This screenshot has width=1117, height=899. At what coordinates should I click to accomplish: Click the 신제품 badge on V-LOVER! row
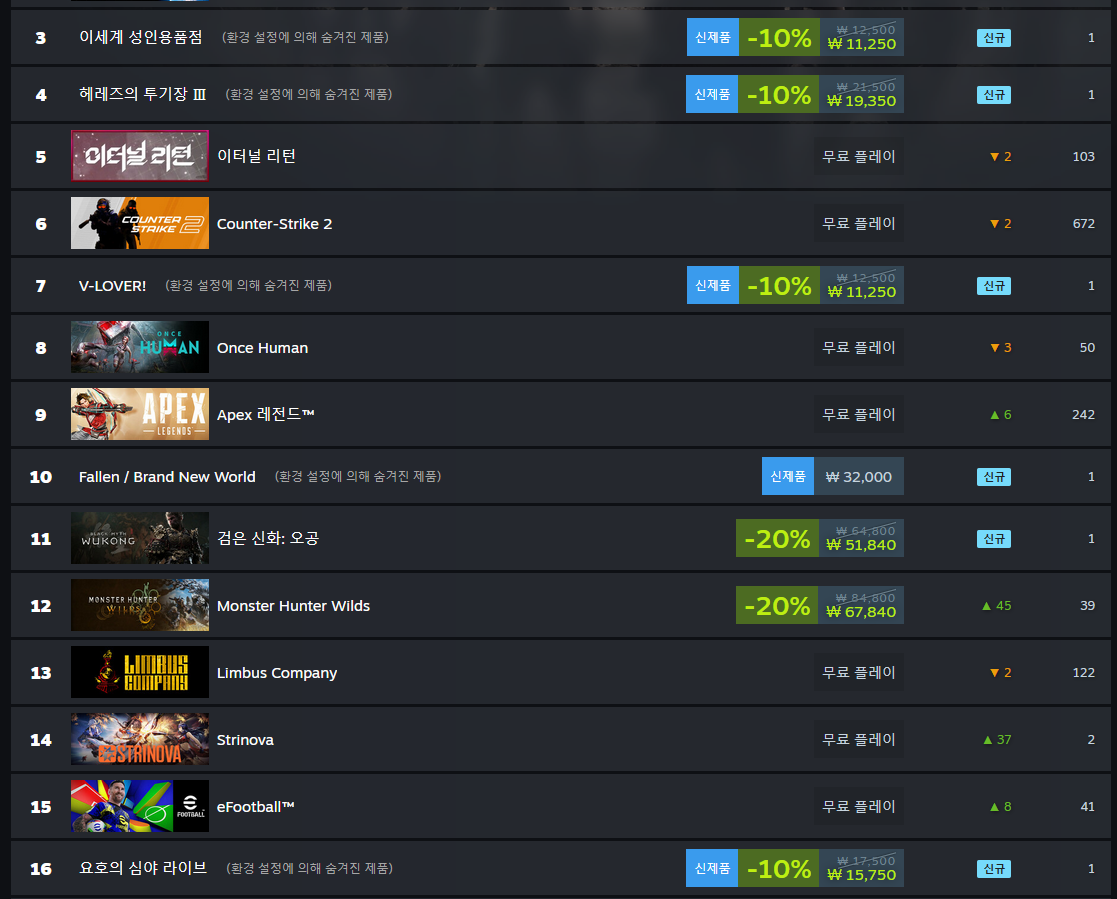pos(712,285)
